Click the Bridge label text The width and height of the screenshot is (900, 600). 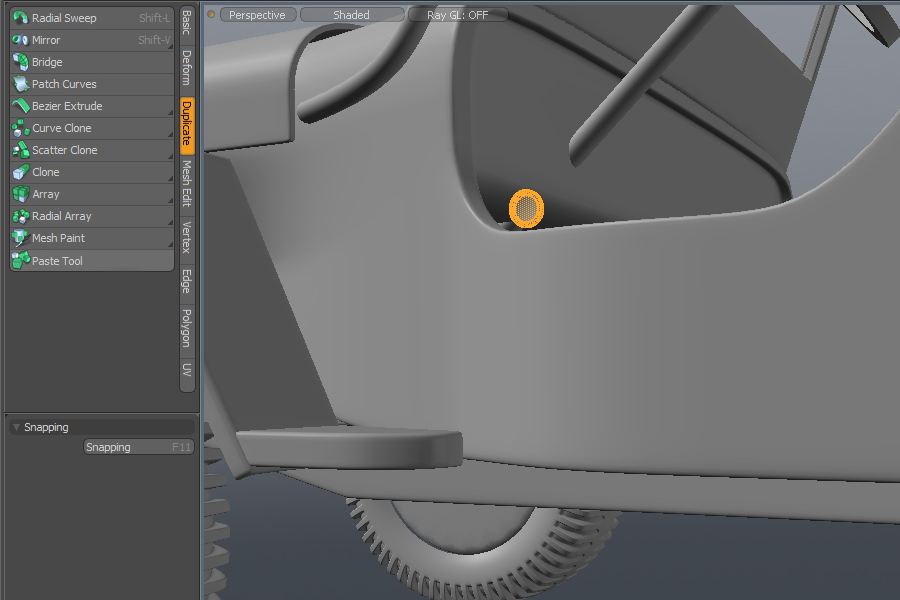tap(47, 62)
